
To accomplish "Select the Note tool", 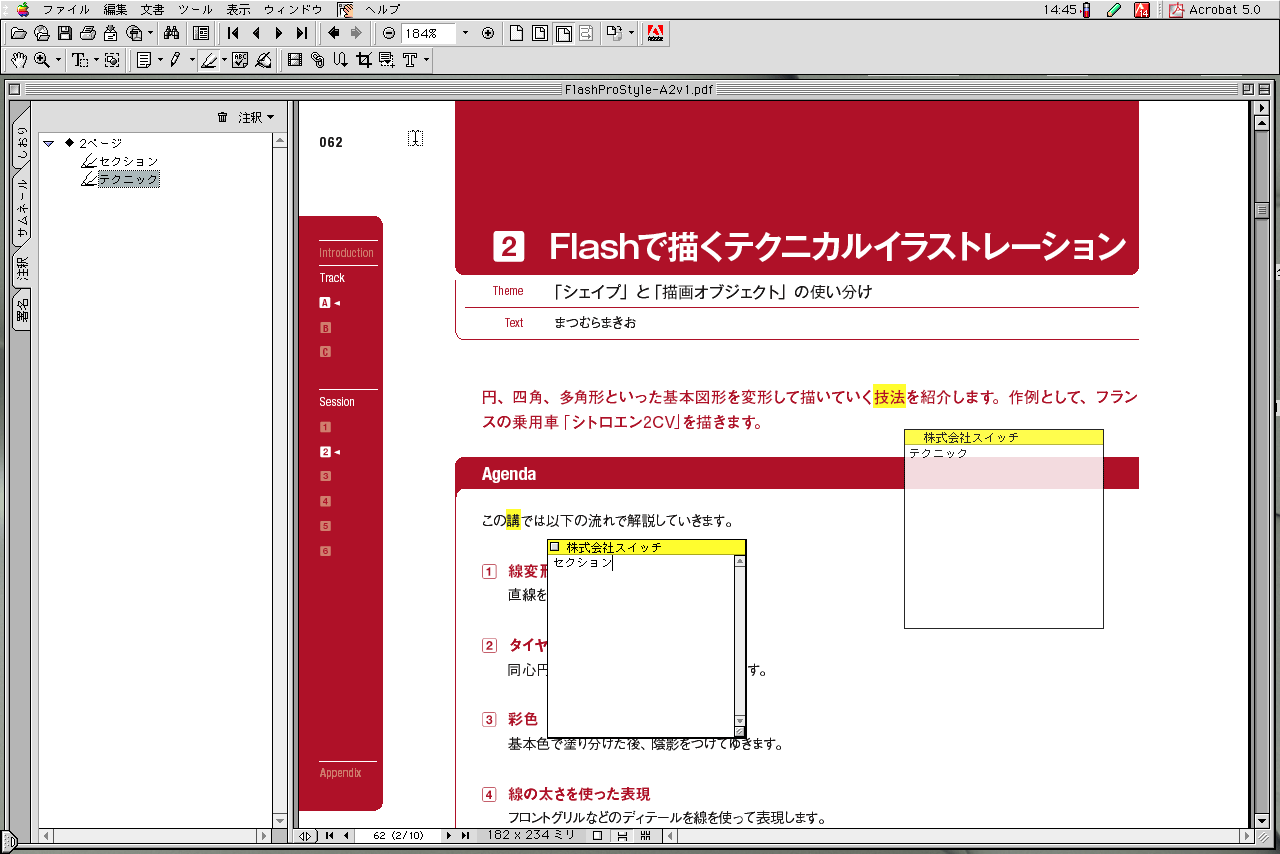I will pyautogui.click(x=144, y=60).
